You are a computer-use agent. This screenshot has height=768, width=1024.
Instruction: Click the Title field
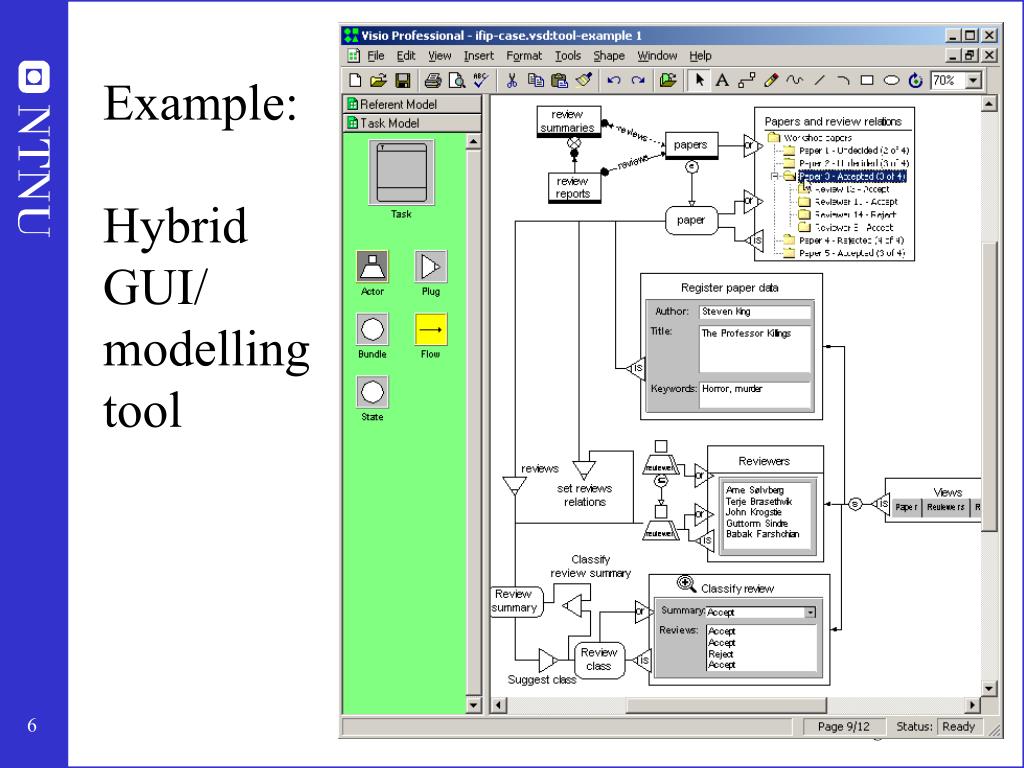(x=755, y=349)
